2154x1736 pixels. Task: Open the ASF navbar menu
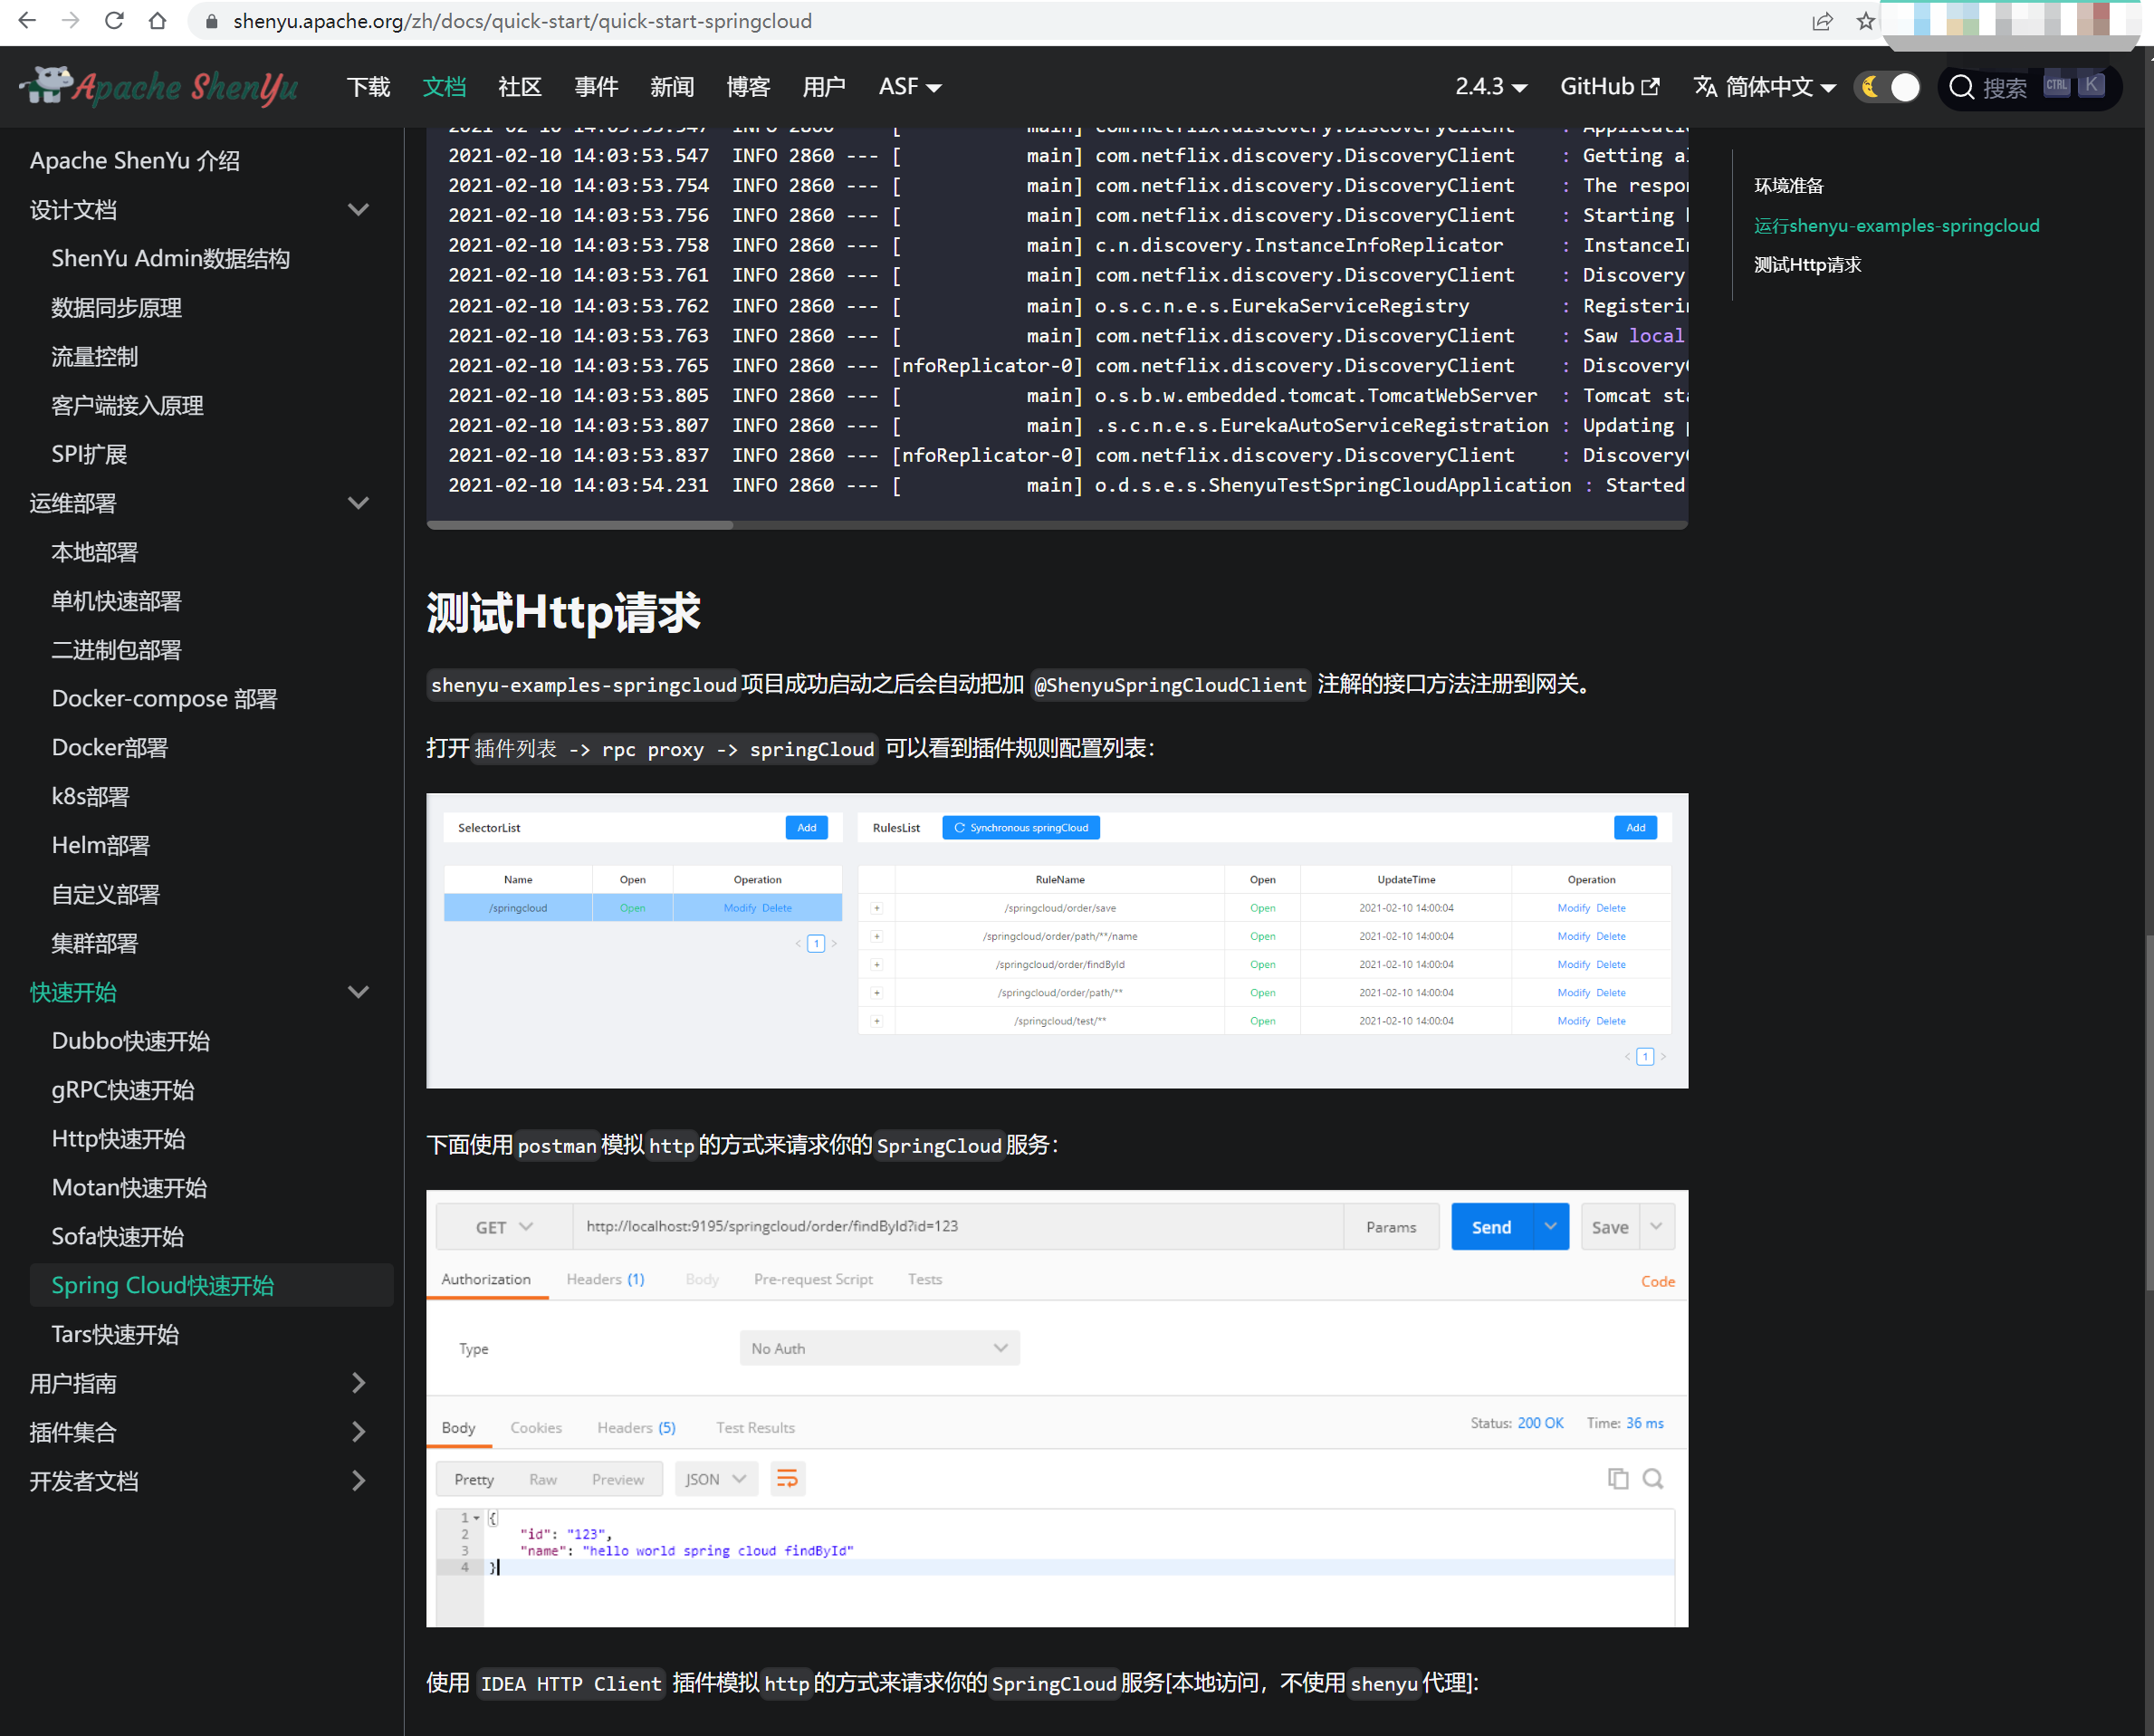909,87
